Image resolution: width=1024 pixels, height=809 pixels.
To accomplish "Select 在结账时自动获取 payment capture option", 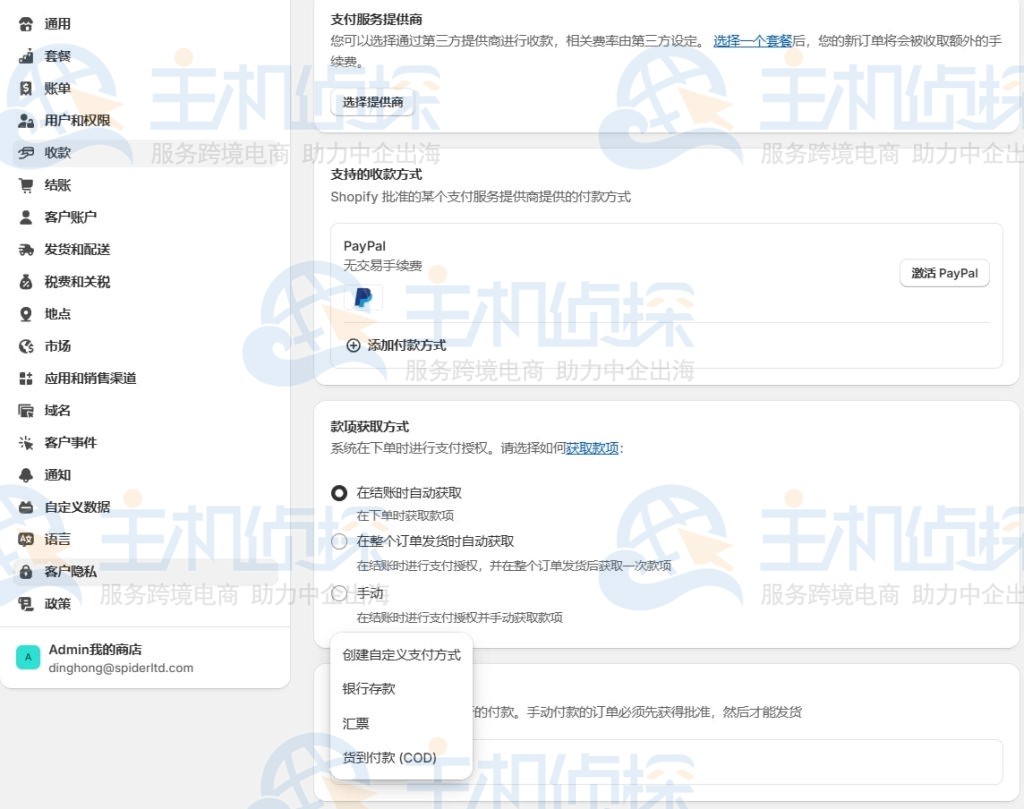I will coord(342,493).
